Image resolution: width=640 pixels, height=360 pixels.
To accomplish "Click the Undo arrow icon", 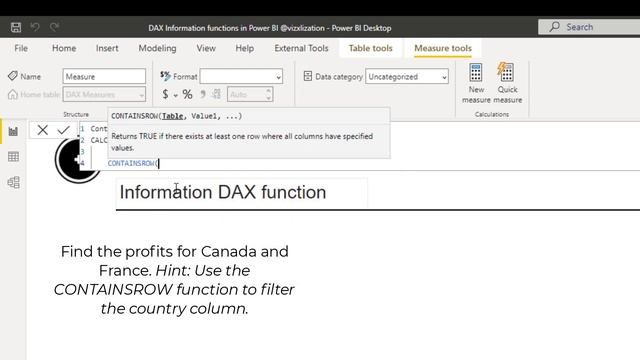I will pyautogui.click(x=35, y=27).
